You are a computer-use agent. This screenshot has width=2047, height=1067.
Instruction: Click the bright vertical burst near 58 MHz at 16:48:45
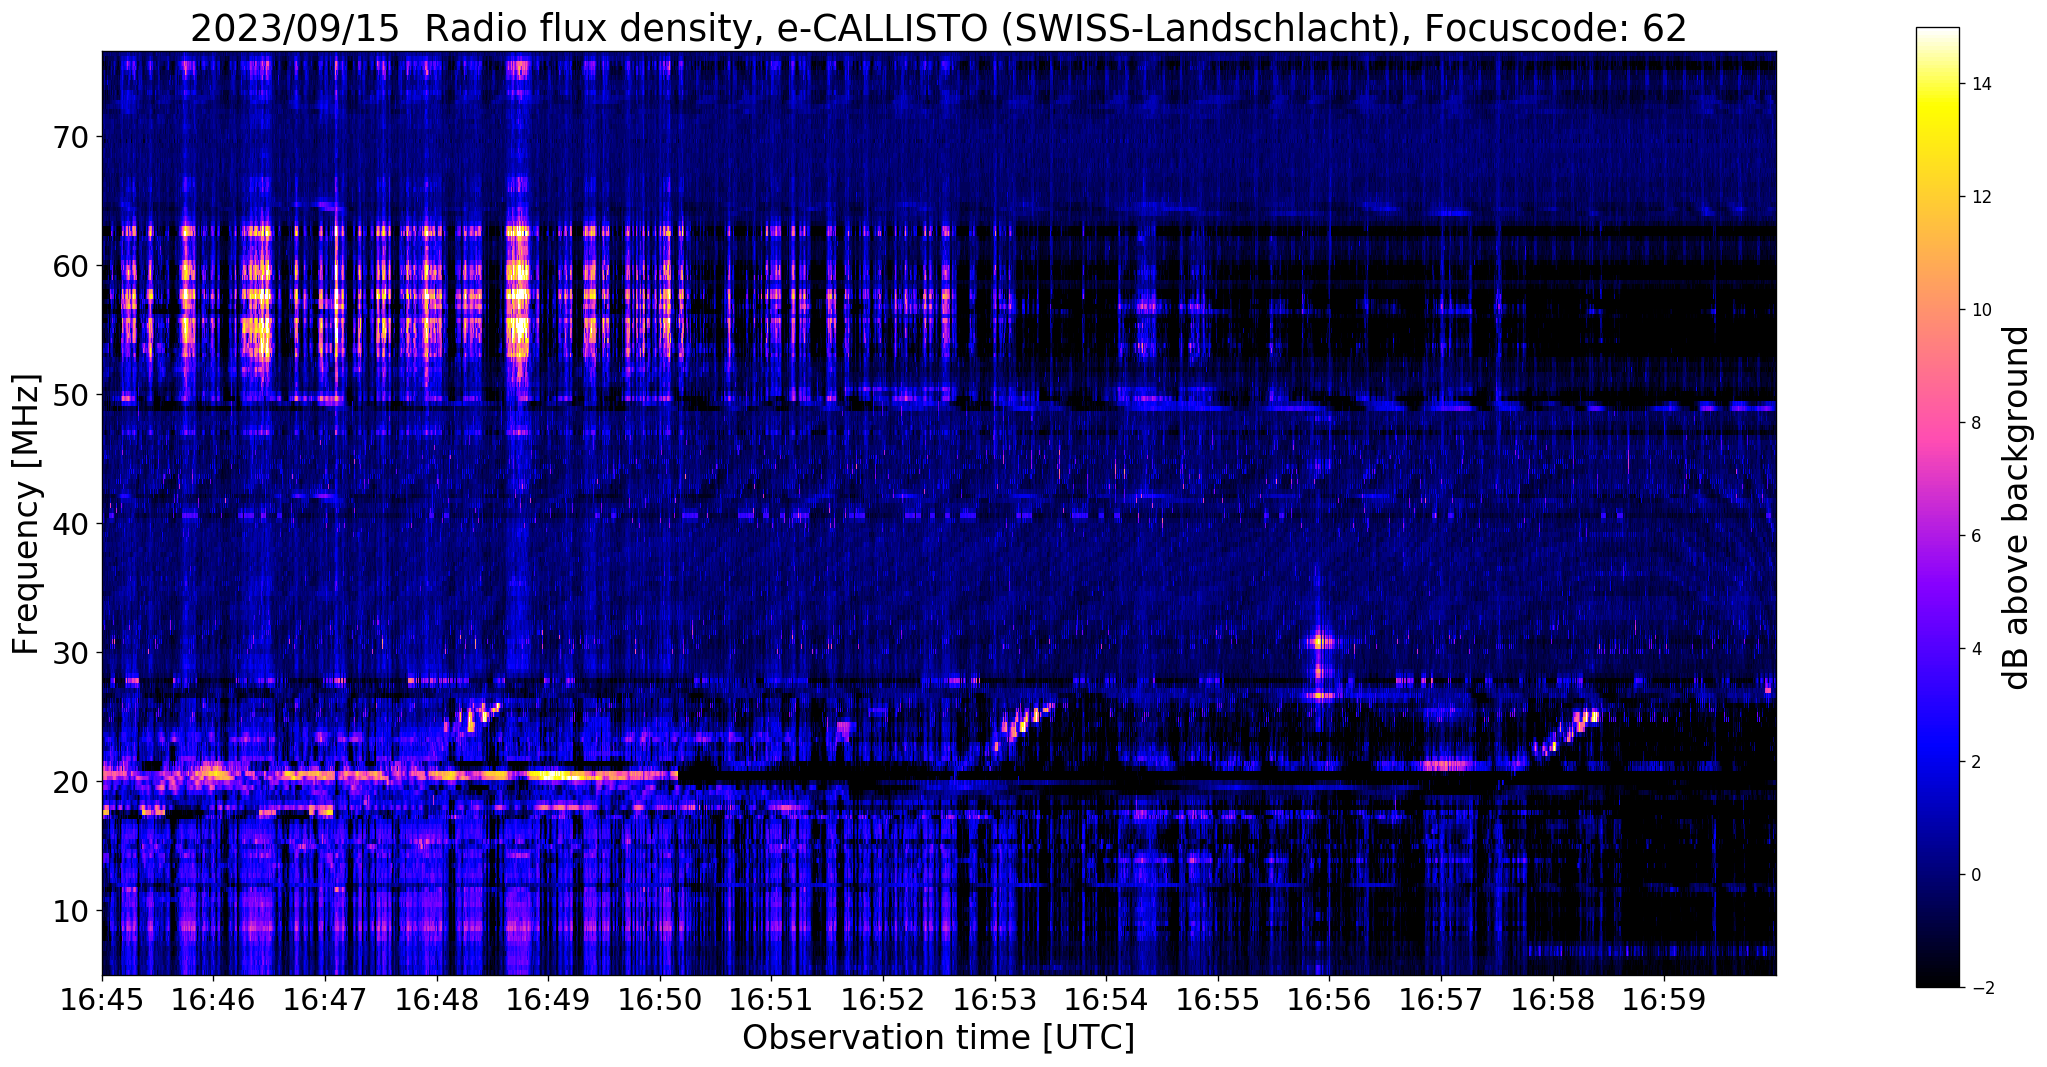tap(517, 295)
